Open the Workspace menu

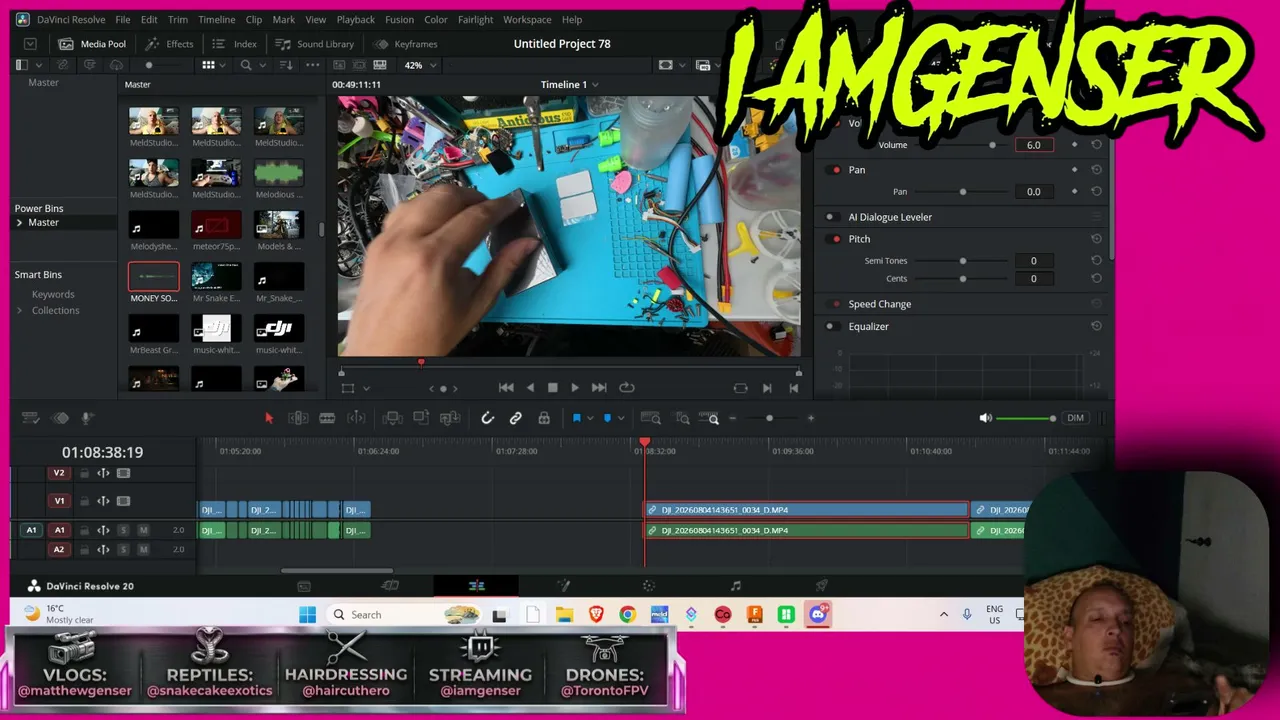click(x=527, y=20)
